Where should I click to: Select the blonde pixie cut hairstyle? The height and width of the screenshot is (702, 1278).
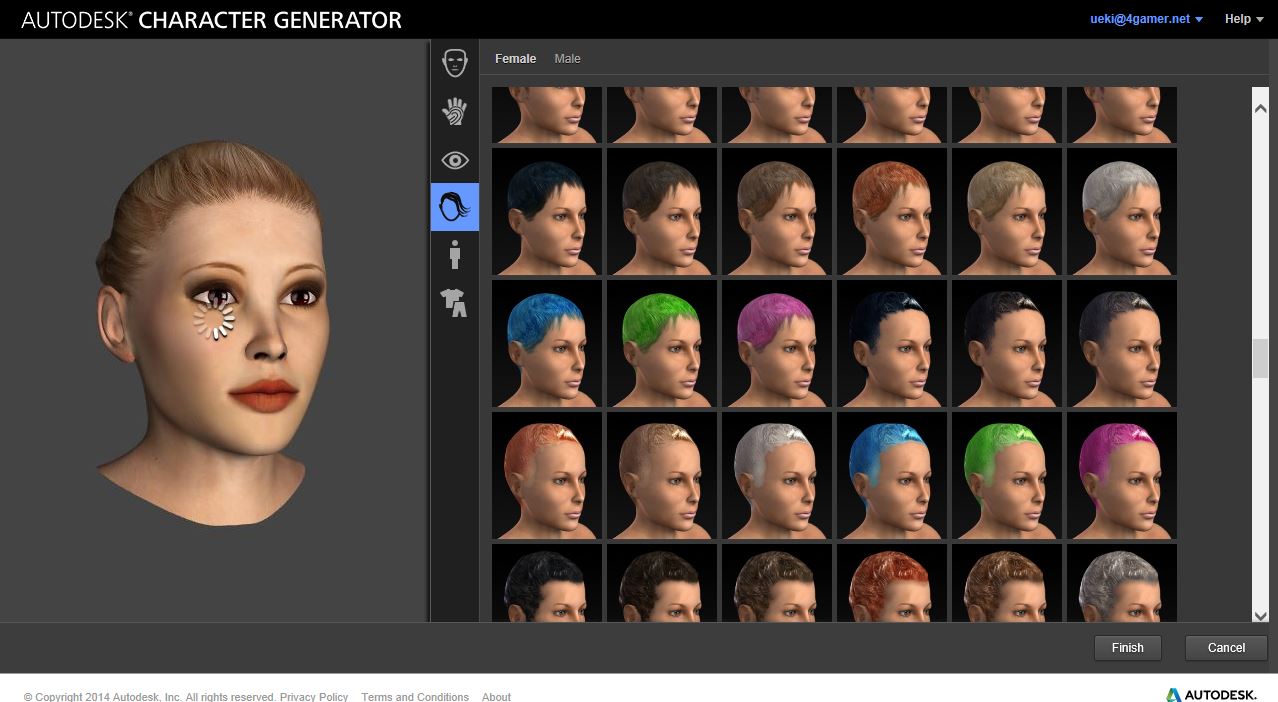pyautogui.click(x=1007, y=212)
